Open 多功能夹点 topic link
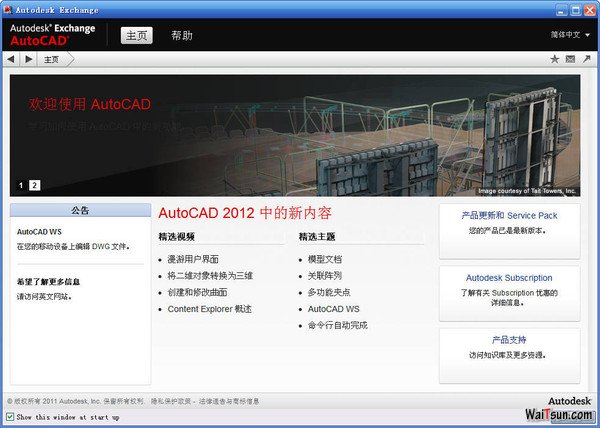This screenshot has height=428, width=600. [329, 293]
